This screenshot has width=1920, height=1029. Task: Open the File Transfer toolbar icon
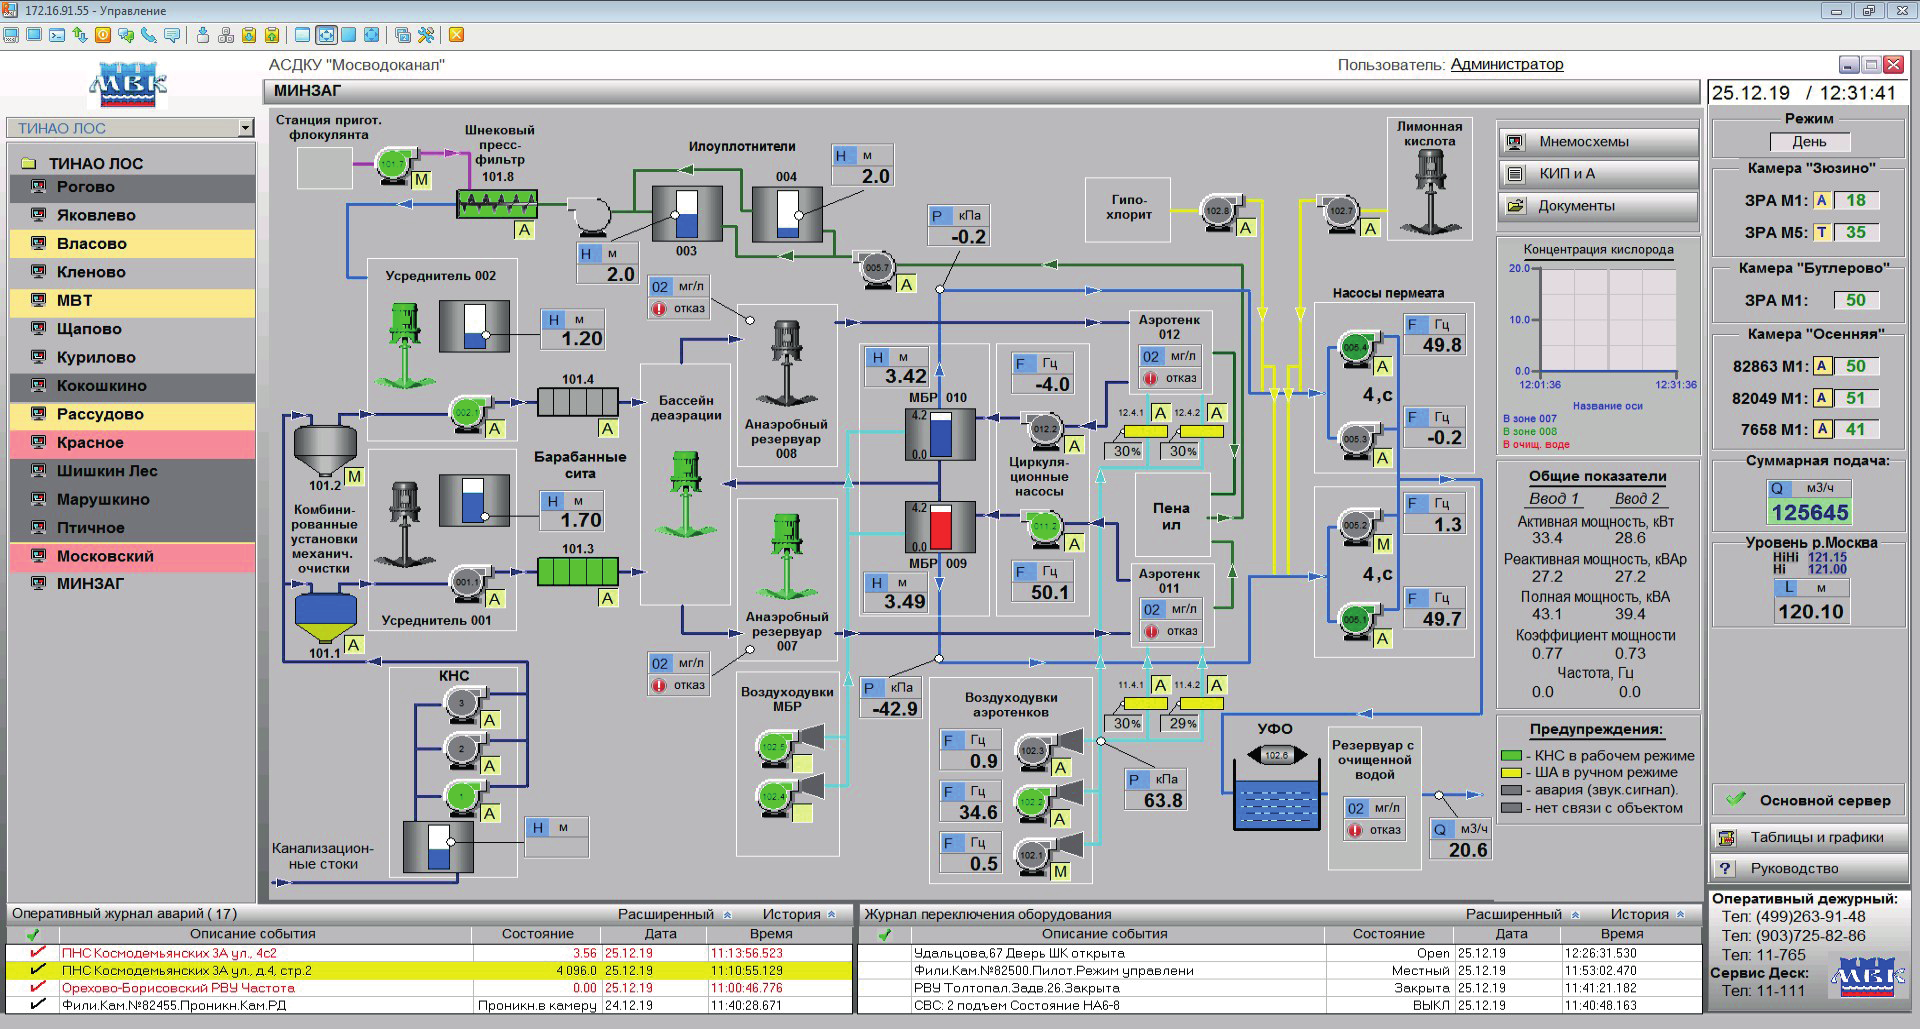pos(80,35)
